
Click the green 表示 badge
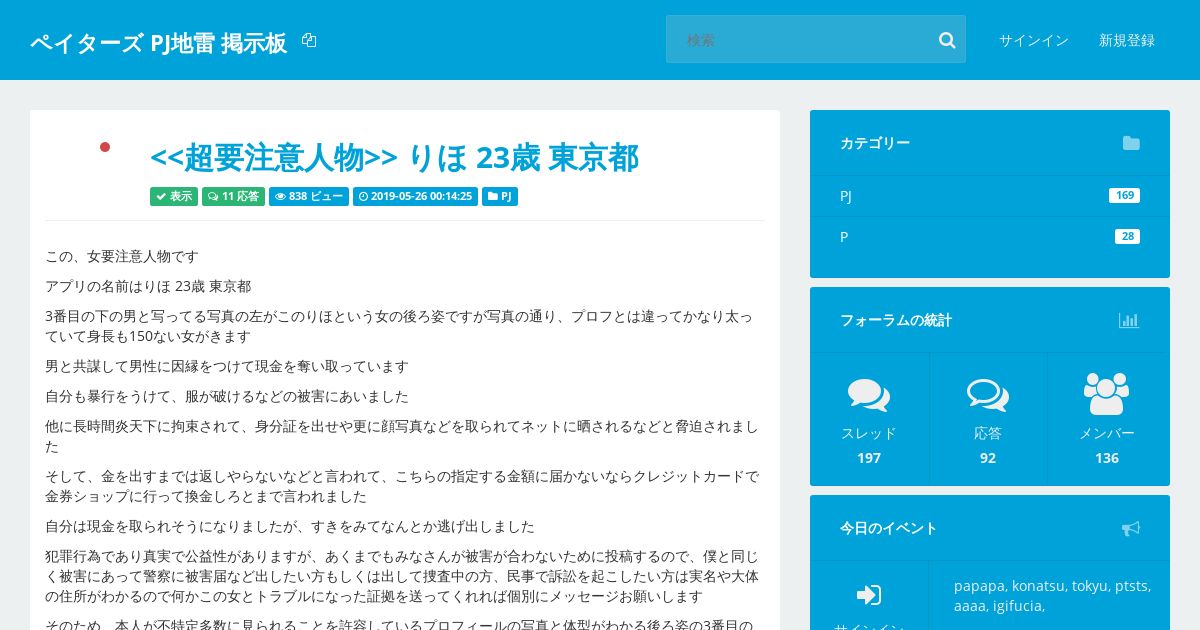click(x=174, y=196)
